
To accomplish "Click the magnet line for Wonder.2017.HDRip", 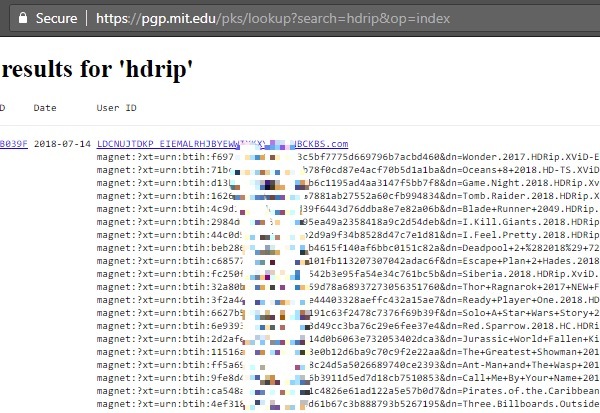I will pyautogui.click(x=348, y=157).
